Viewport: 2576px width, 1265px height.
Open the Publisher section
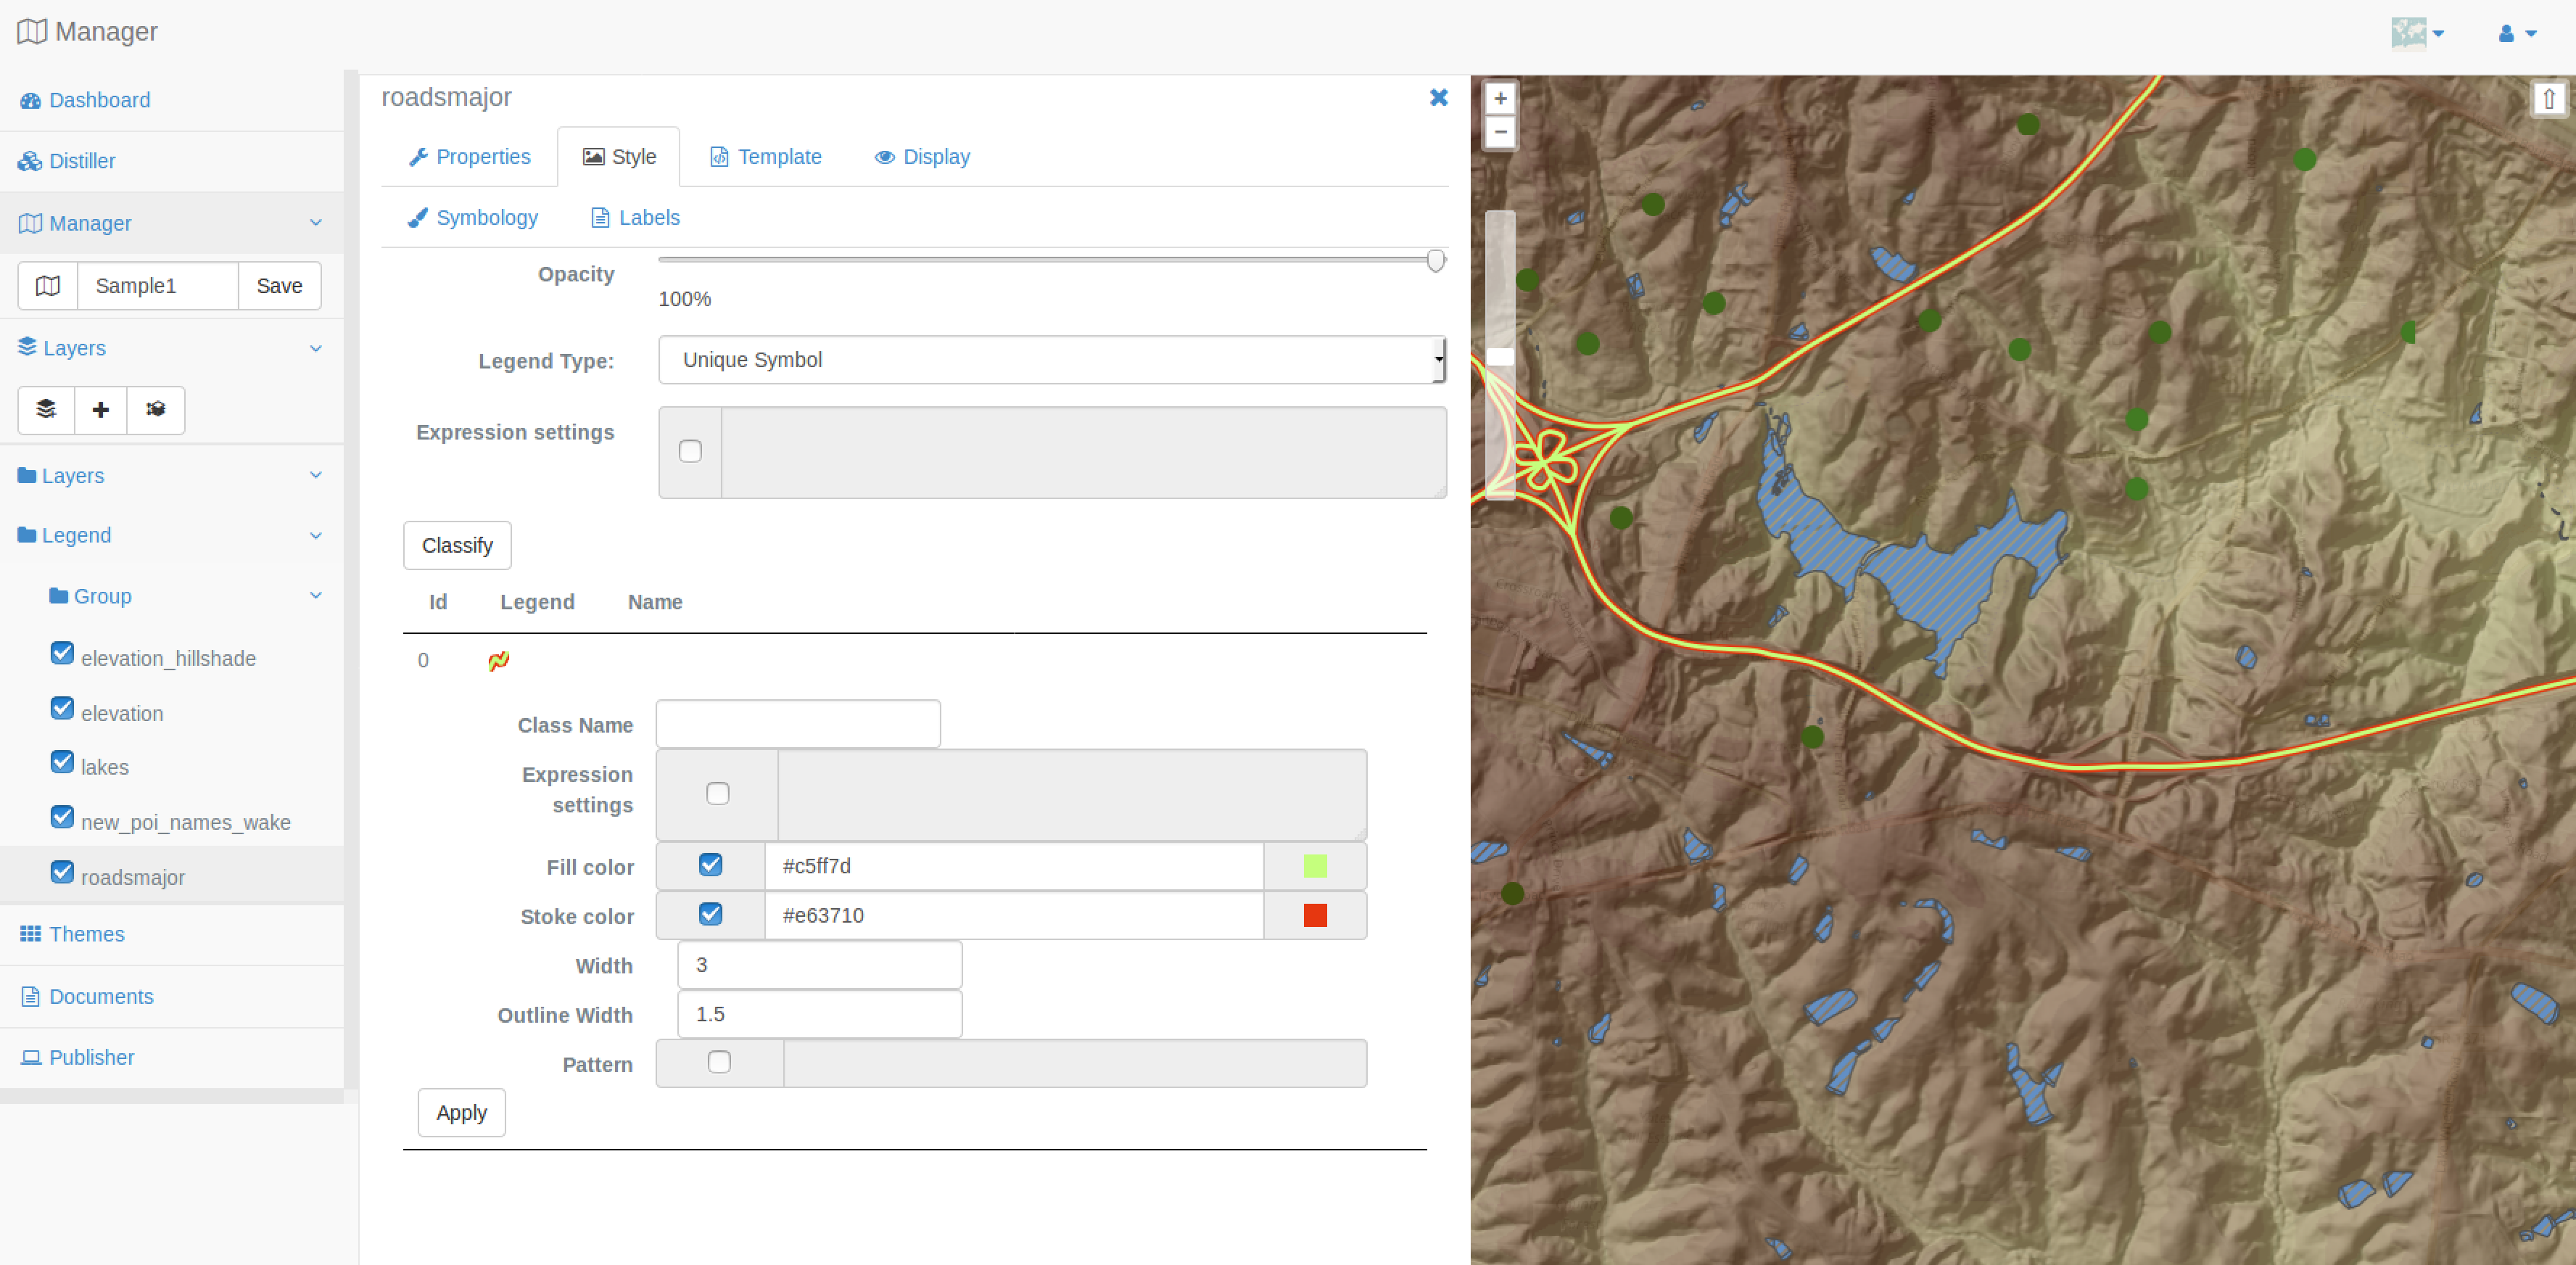click(91, 1057)
